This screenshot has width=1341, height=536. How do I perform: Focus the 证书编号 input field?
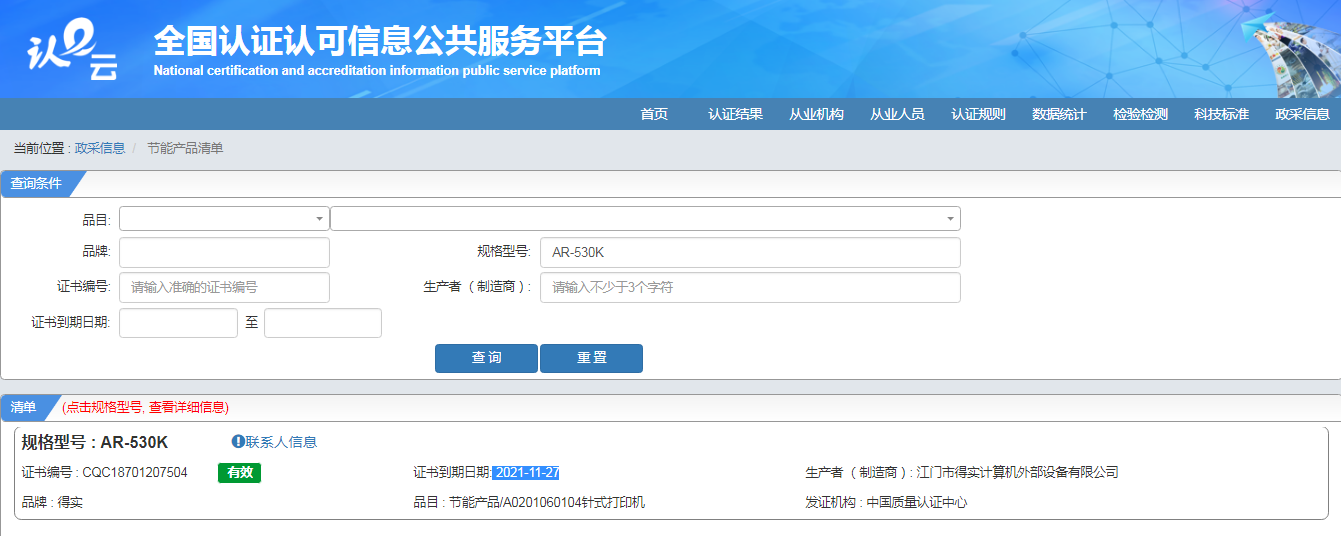coord(224,287)
